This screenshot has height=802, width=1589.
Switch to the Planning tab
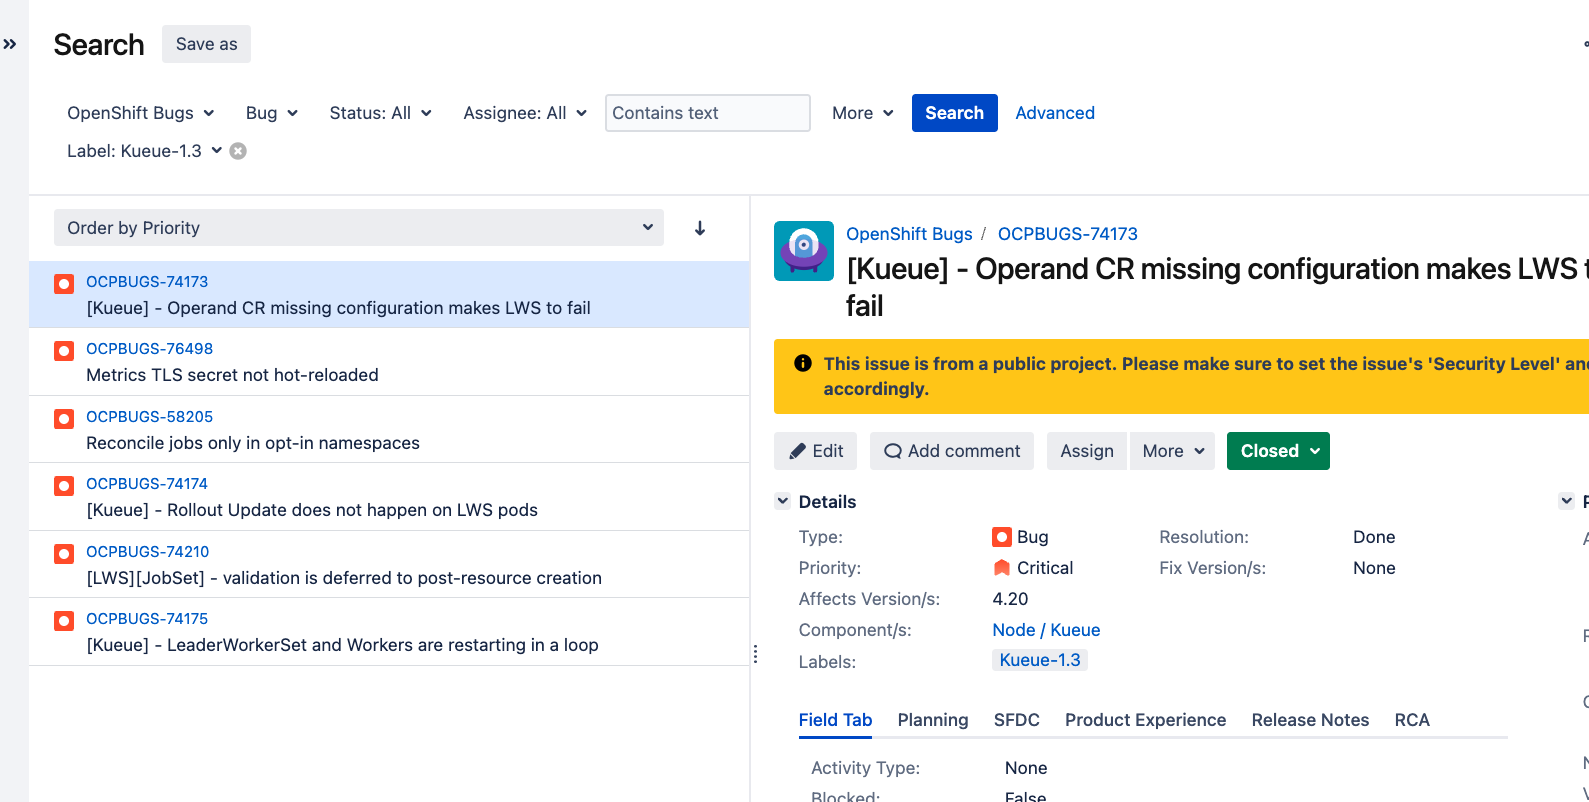[x=932, y=720]
